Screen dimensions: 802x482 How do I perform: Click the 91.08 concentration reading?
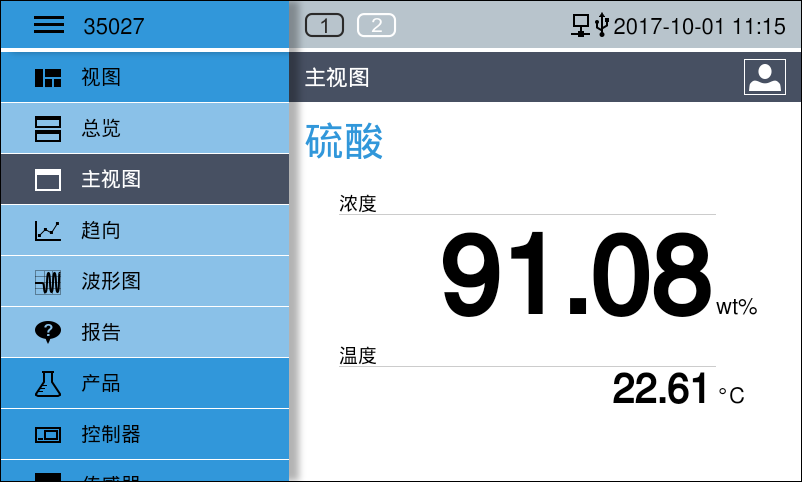click(x=575, y=274)
